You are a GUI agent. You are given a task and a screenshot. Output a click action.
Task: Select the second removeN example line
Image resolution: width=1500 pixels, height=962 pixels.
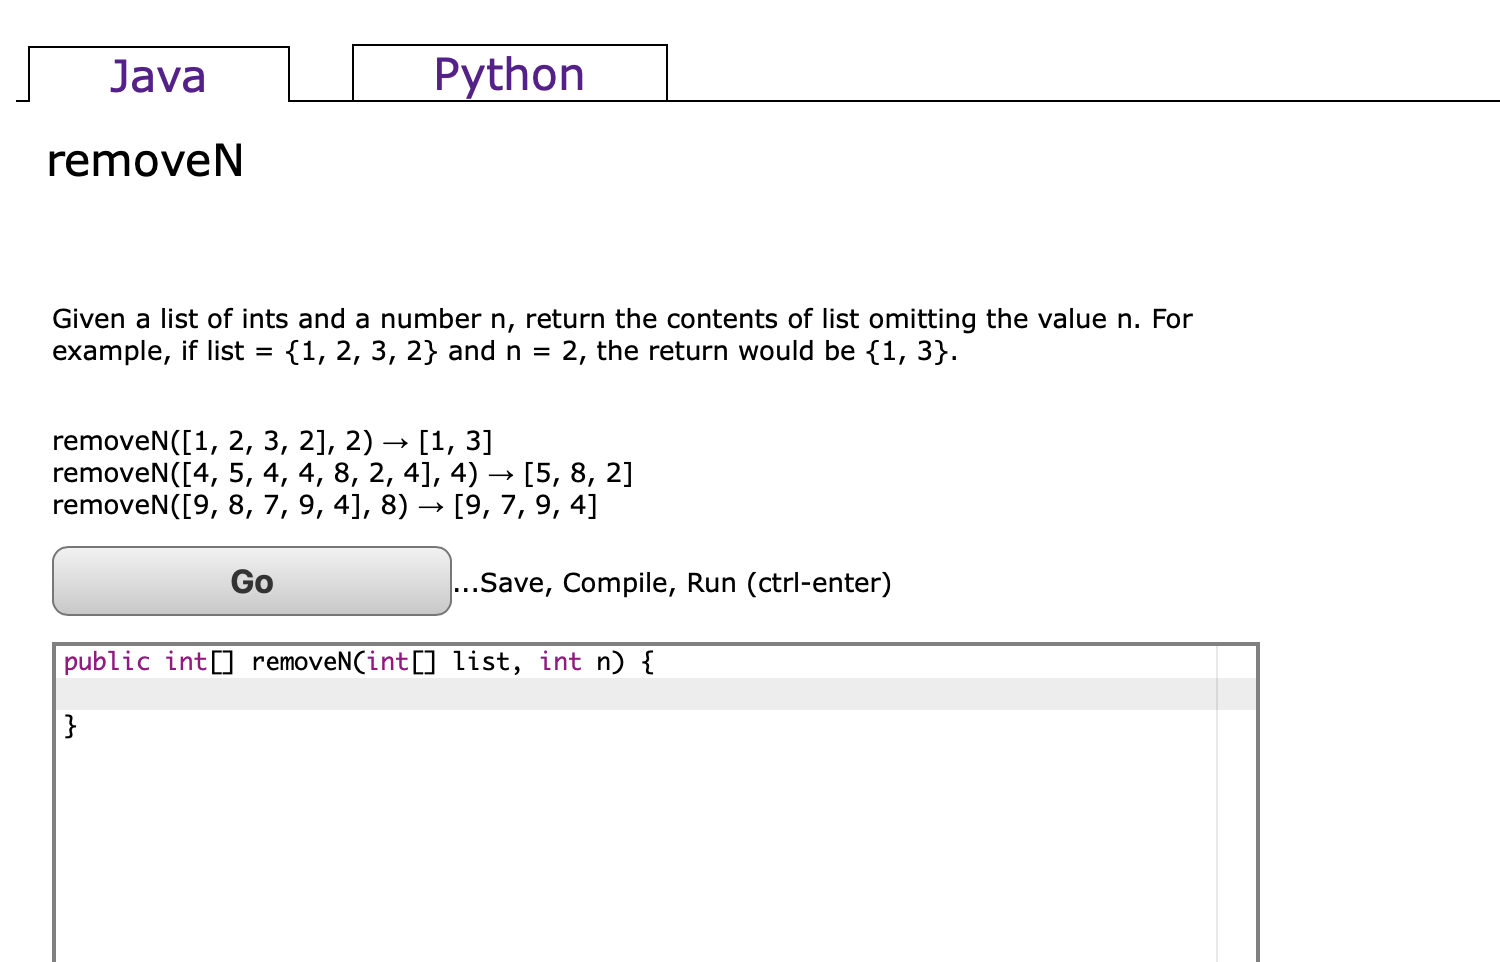pos(342,473)
